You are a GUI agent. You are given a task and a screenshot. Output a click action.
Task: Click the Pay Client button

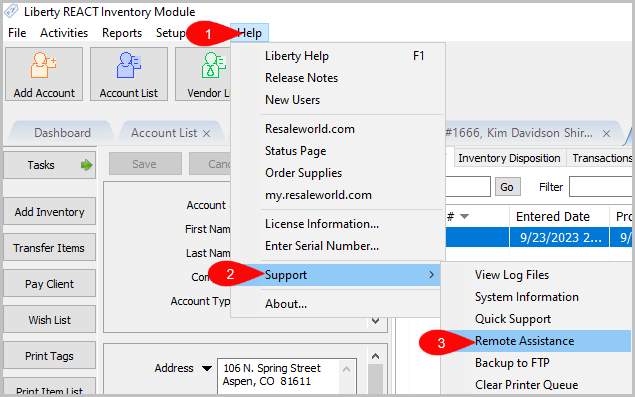pyautogui.click(x=49, y=284)
